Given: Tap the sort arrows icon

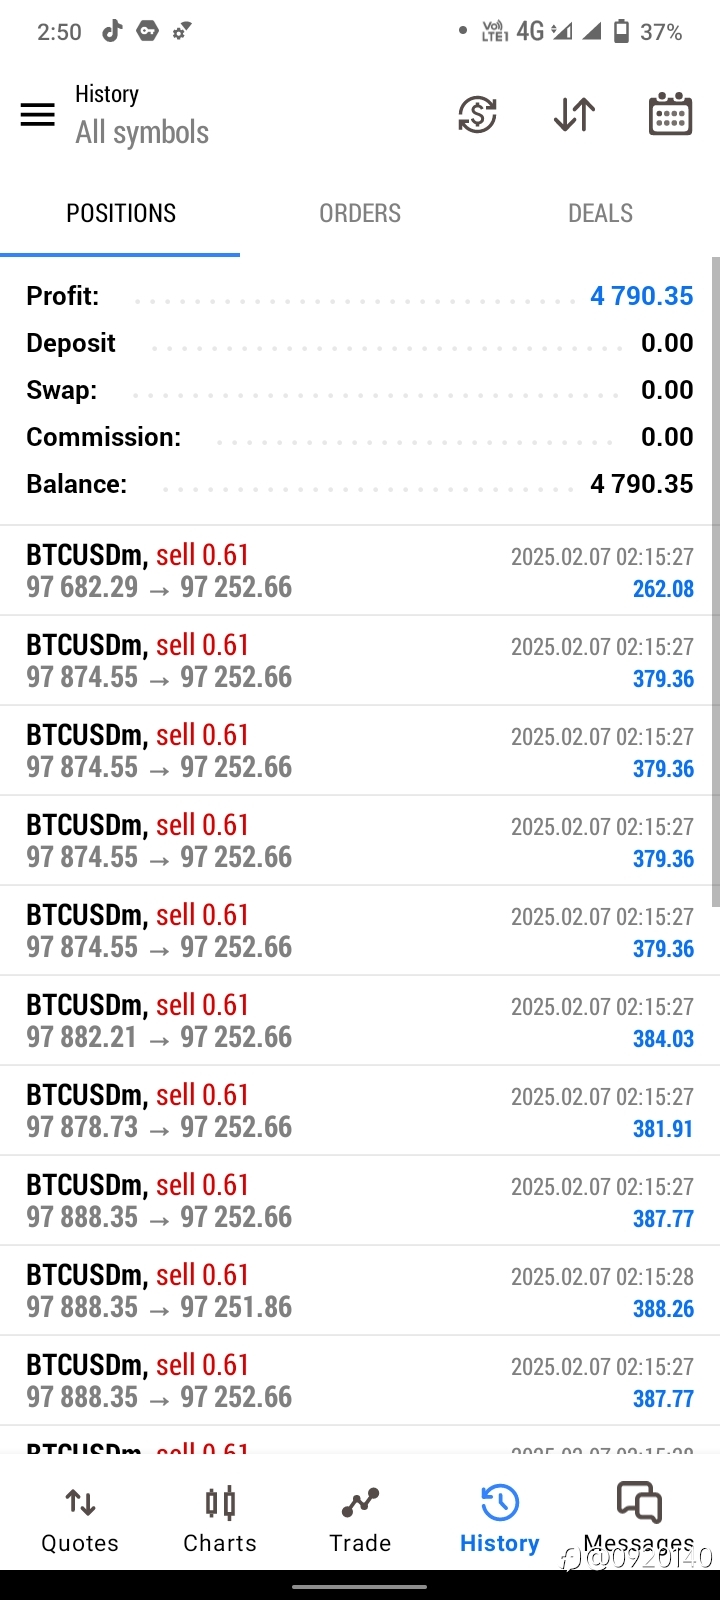Looking at the screenshot, I should pyautogui.click(x=574, y=114).
